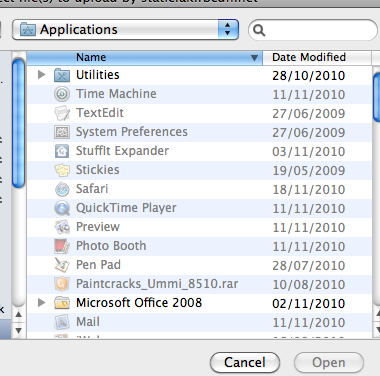This screenshot has width=380, height=376.
Task: Select the StuffIt Expander entry
Action: point(122,151)
